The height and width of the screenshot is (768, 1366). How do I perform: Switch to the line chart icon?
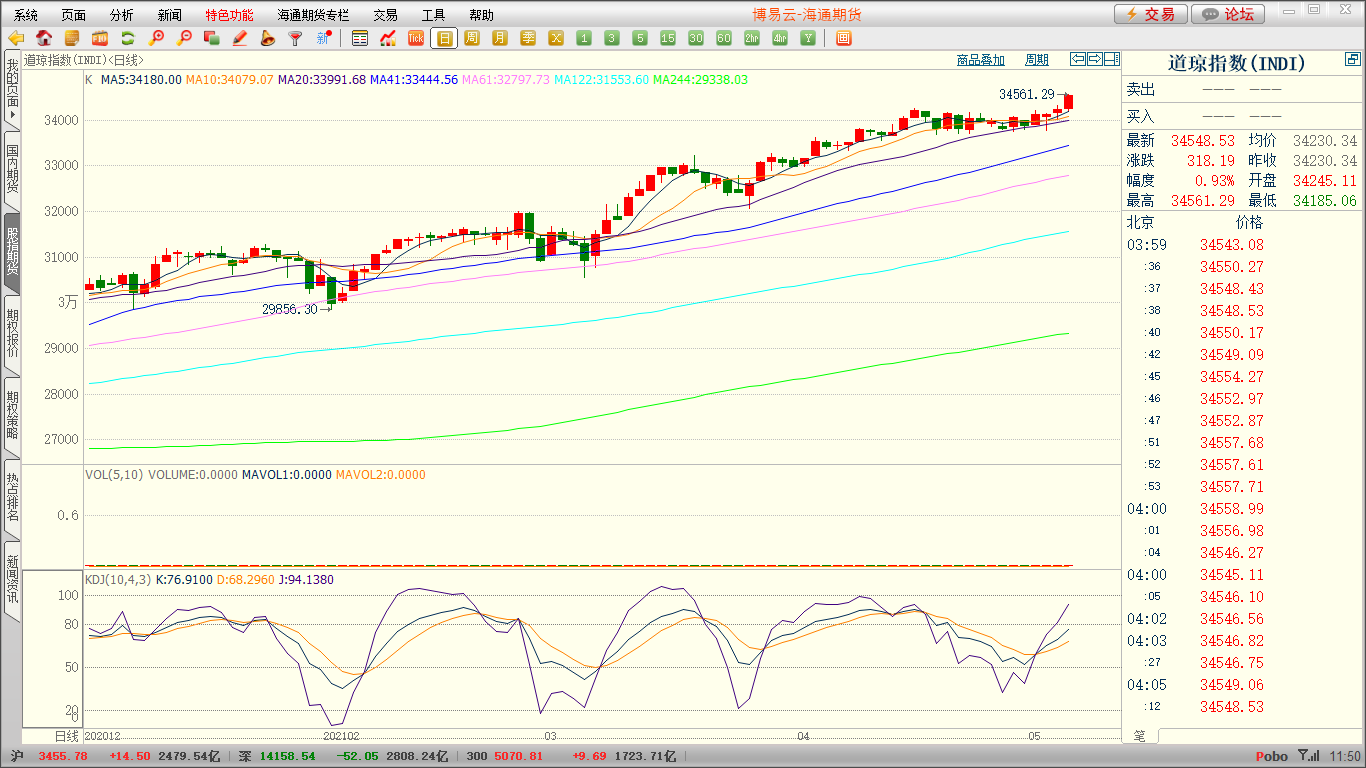coord(388,38)
